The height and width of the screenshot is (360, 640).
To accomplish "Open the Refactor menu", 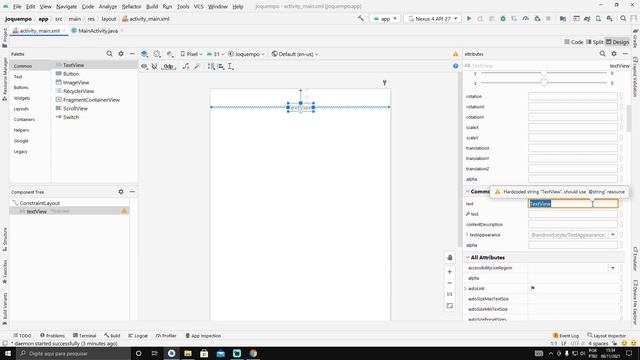I will pyautogui.click(x=131, y=7).
